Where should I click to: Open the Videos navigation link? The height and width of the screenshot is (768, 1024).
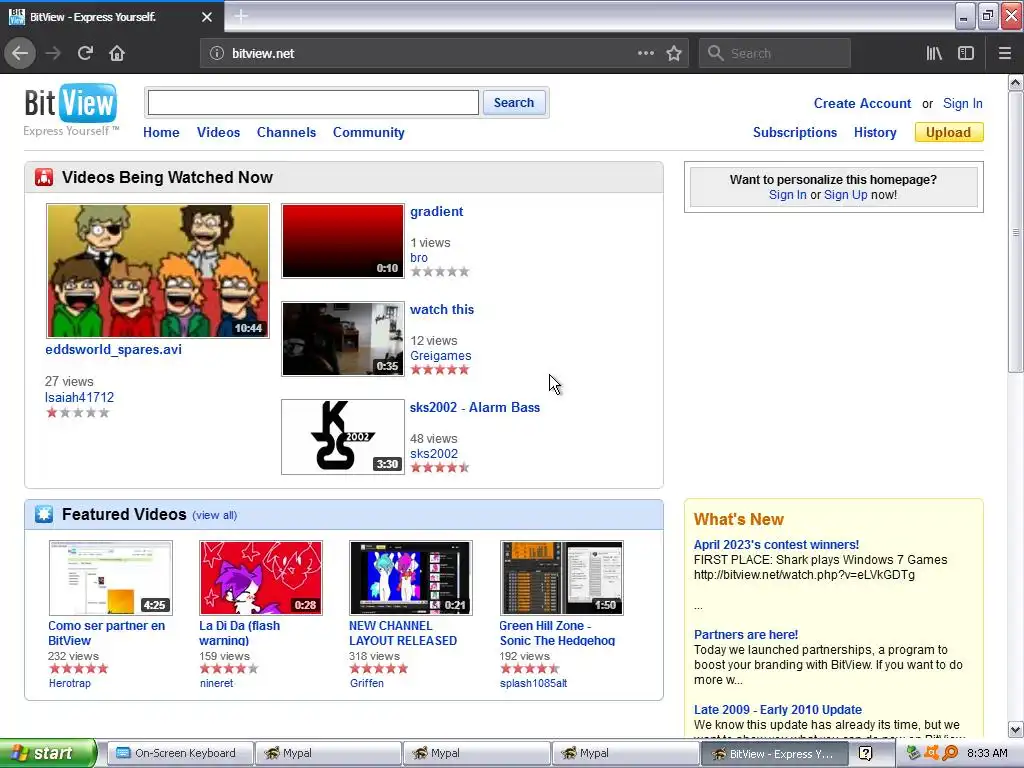point(218,132)
